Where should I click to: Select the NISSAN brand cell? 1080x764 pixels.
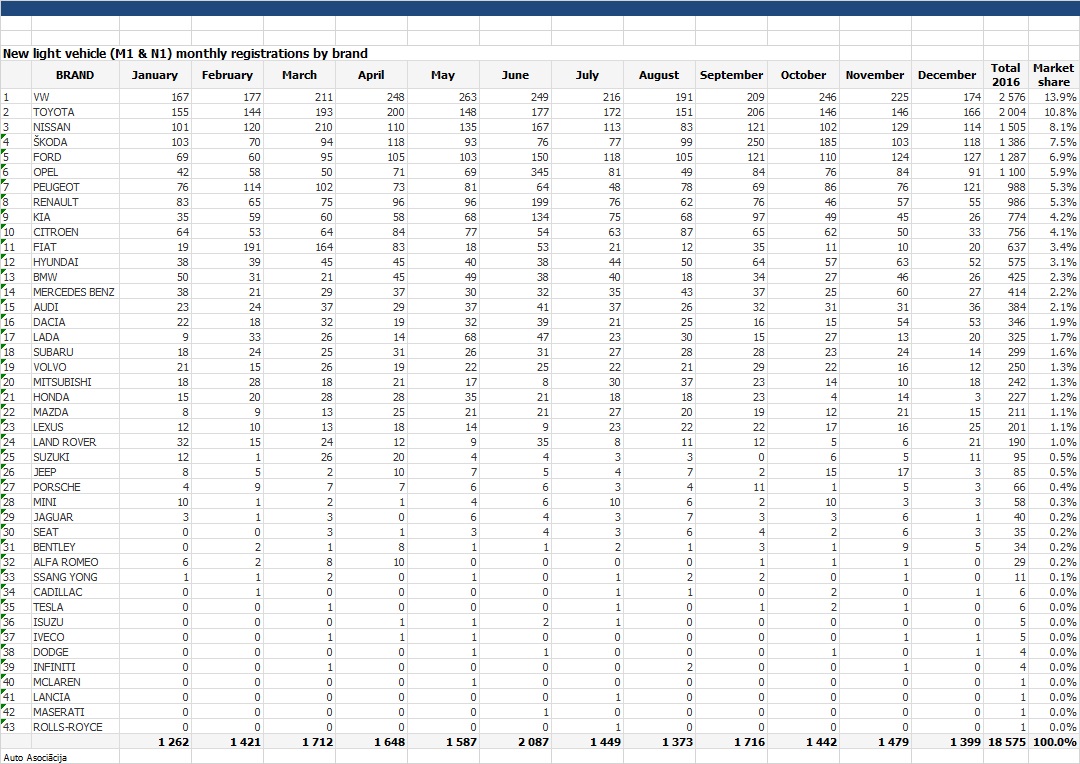(75, 127)
